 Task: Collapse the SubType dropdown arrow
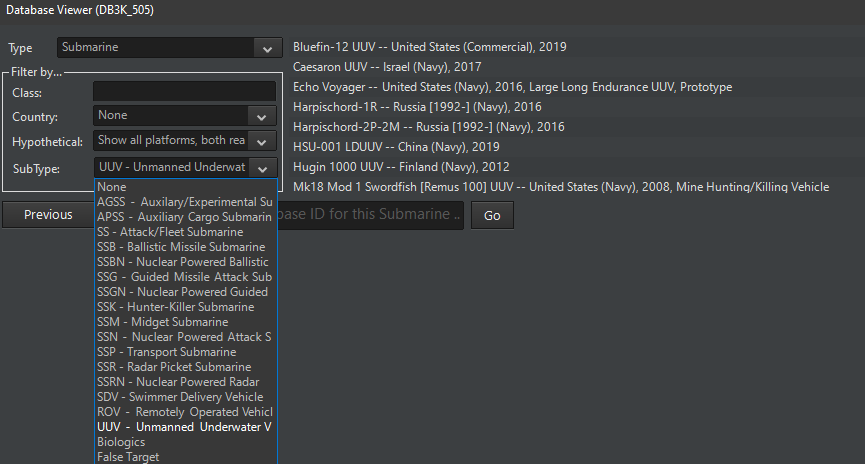(x=263, y=168)
